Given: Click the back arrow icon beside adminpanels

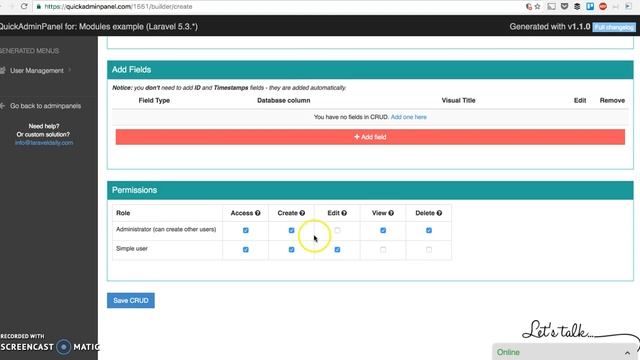Looking at the screenshot, I should [2, 106].
